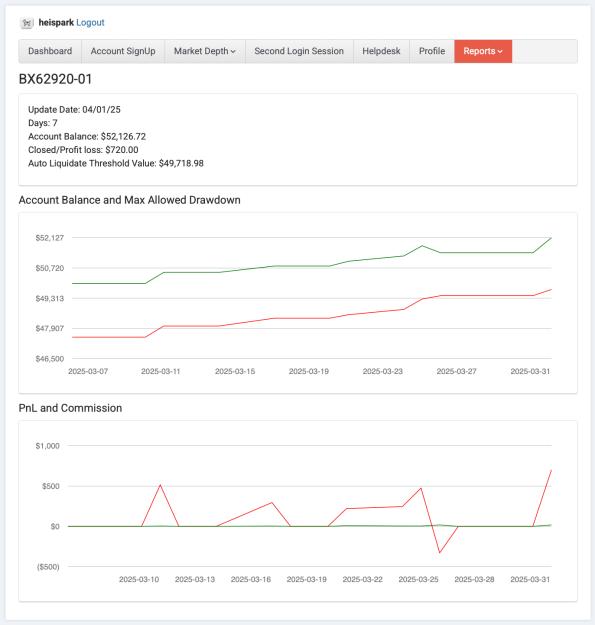Go to the Profile tab
Image resolution: width=595 pixels, height=625 pixels.
(432, 51)
